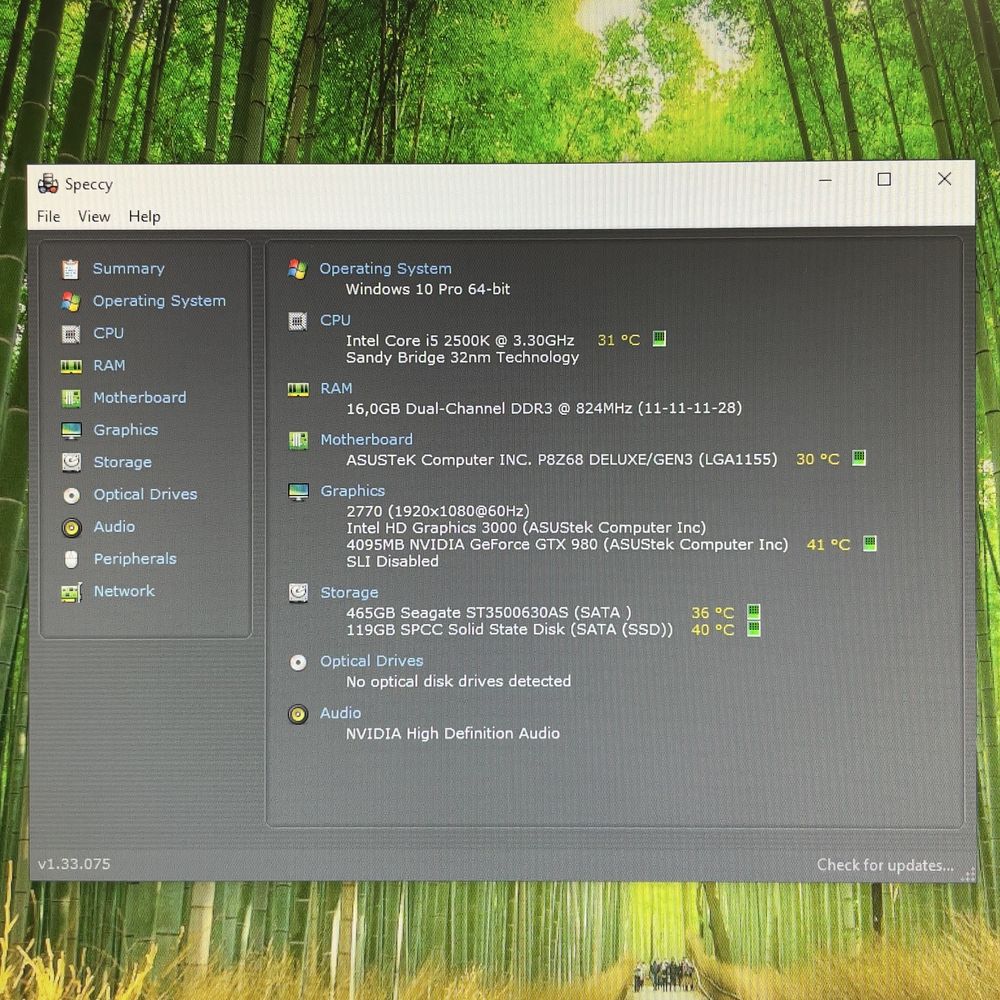The image size is (1000, 1000).
Task: Click the Optical Drives disc icon in sidebar
Action: (71, 495)
